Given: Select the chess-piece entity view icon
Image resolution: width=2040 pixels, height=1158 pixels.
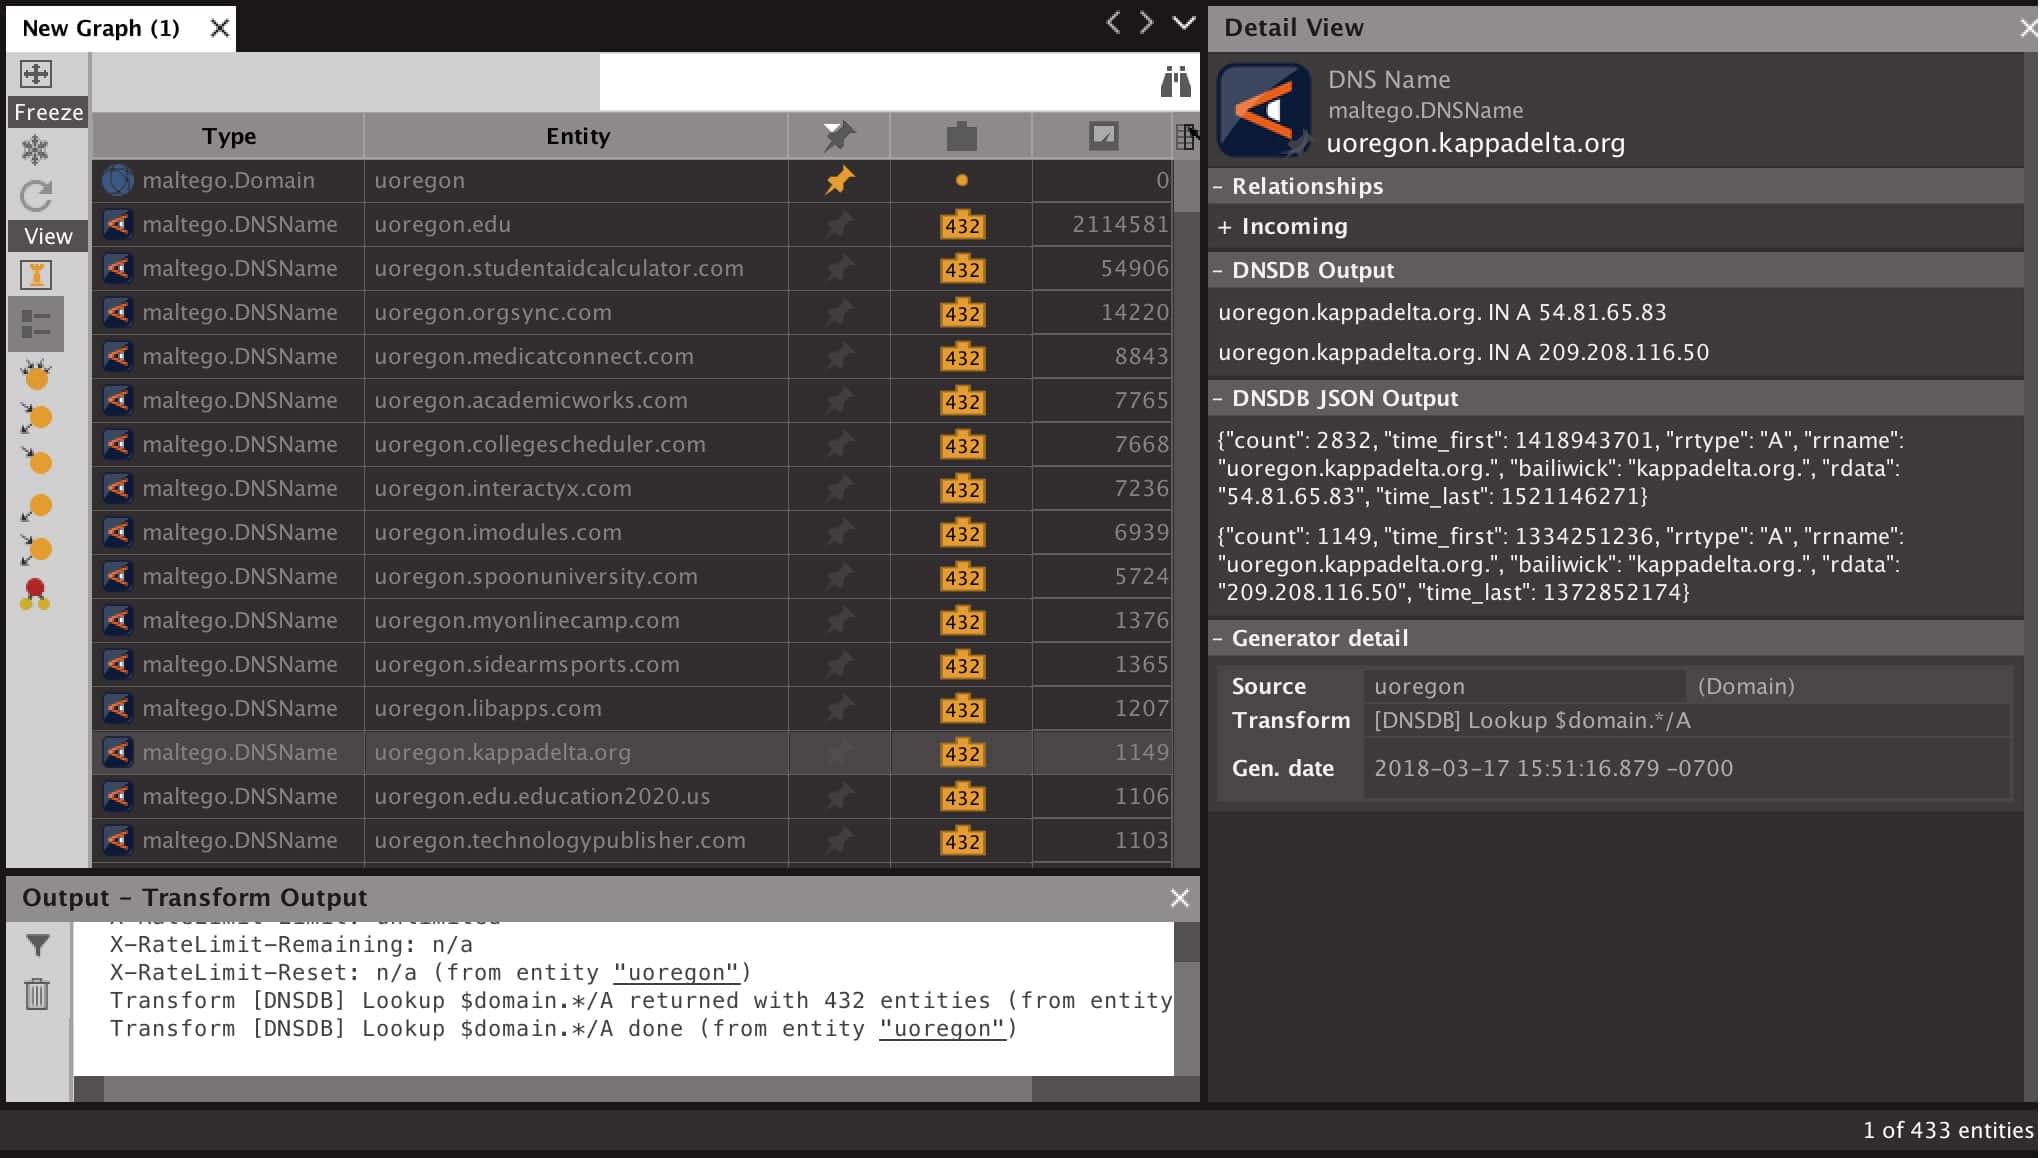Looking at the screenshot, I should pos(36,275).
